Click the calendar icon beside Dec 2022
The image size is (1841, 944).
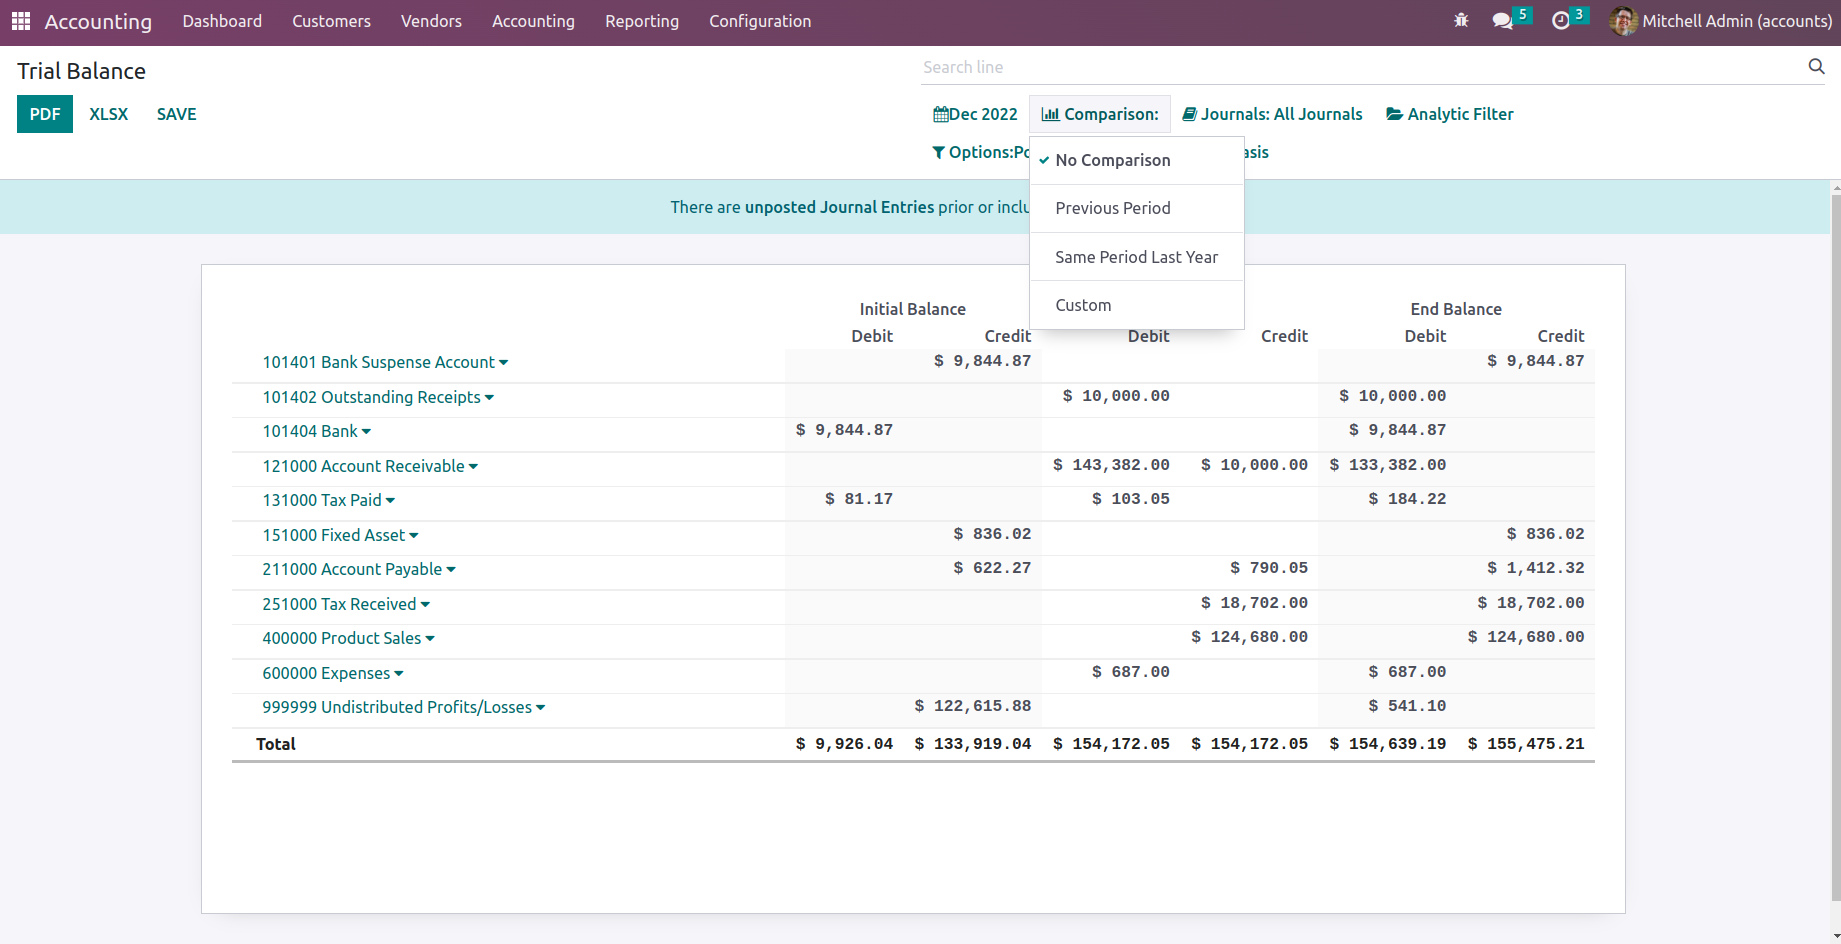point(940,114)
